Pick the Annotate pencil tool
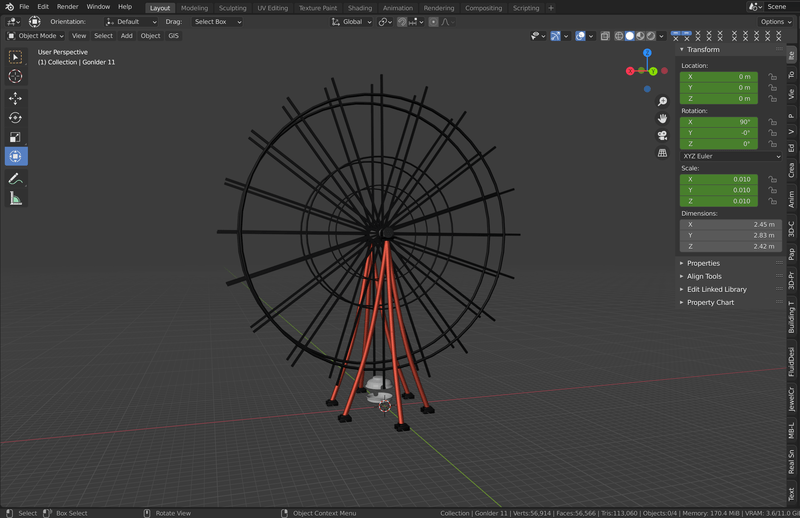The image size is (800, 518). (x=15, y=178)
